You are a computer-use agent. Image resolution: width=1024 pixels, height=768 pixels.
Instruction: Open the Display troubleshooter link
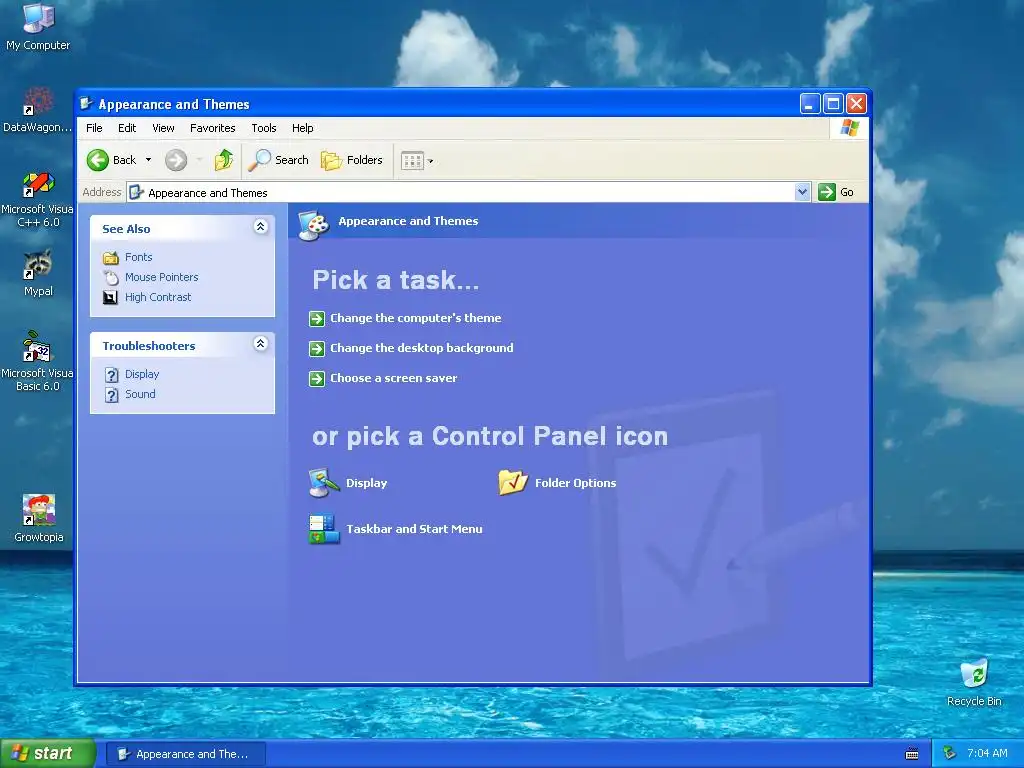point(142,374)
